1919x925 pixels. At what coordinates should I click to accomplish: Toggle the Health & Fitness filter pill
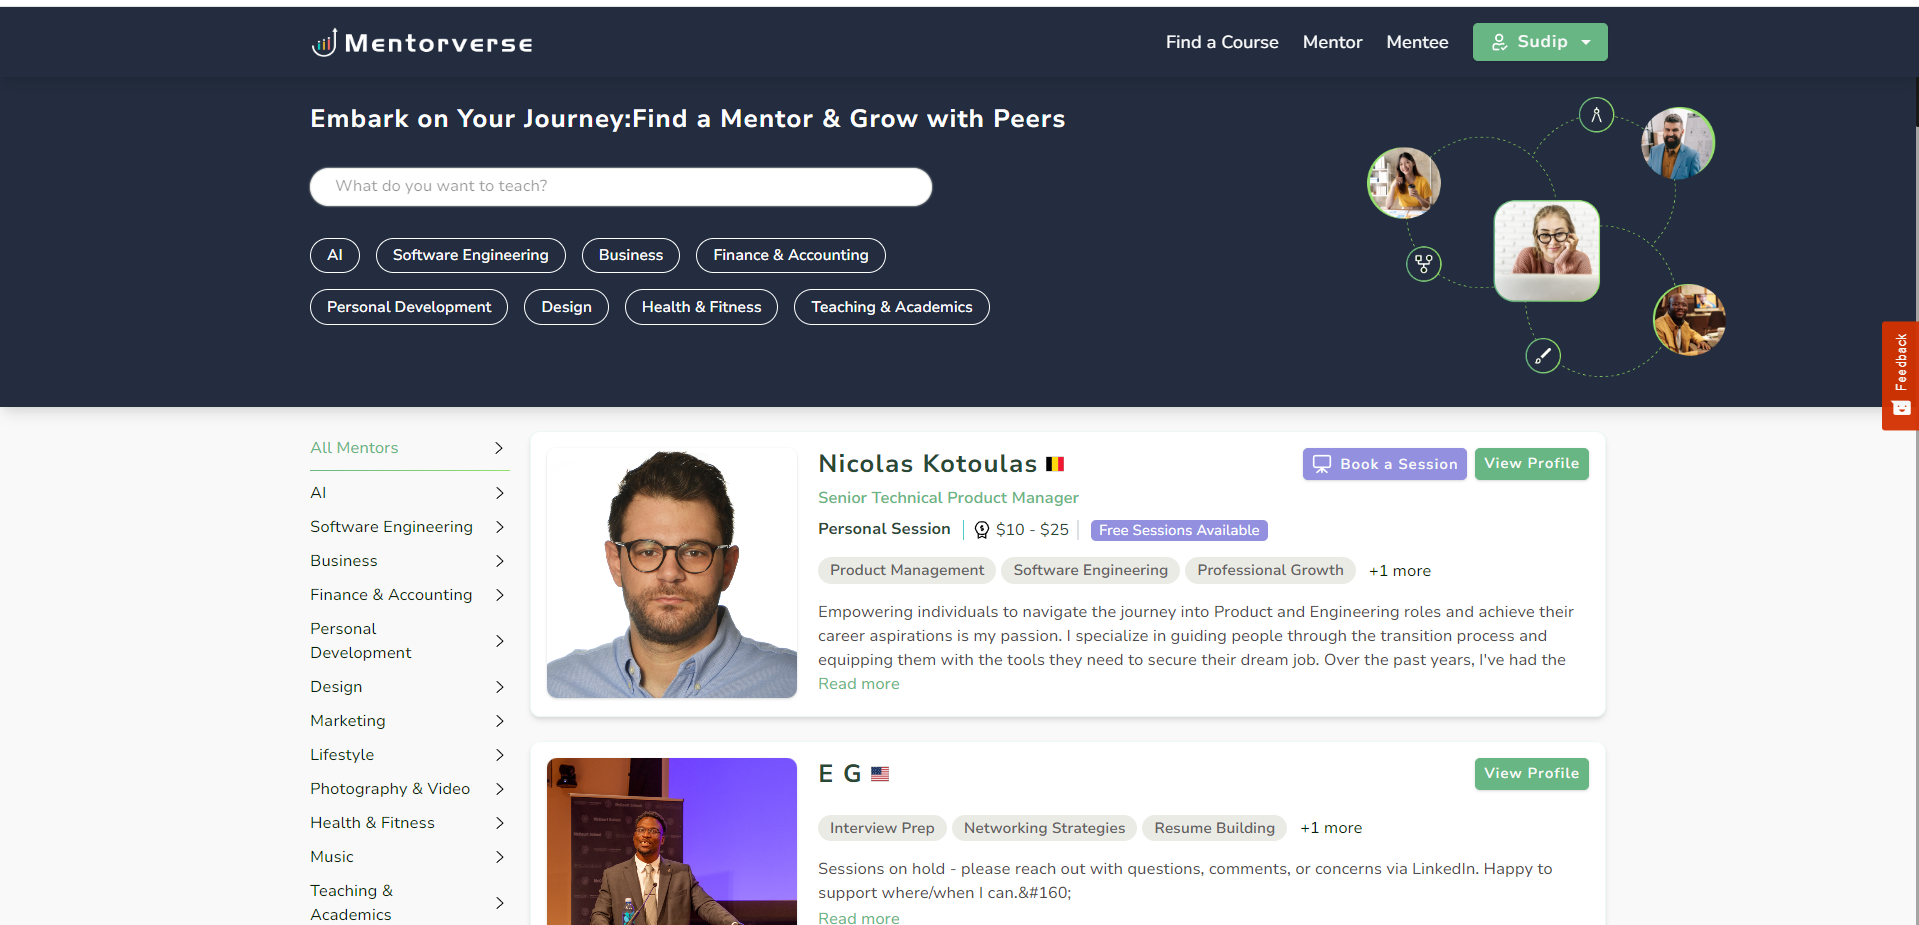pyautogui.click(x=701, y=307)
